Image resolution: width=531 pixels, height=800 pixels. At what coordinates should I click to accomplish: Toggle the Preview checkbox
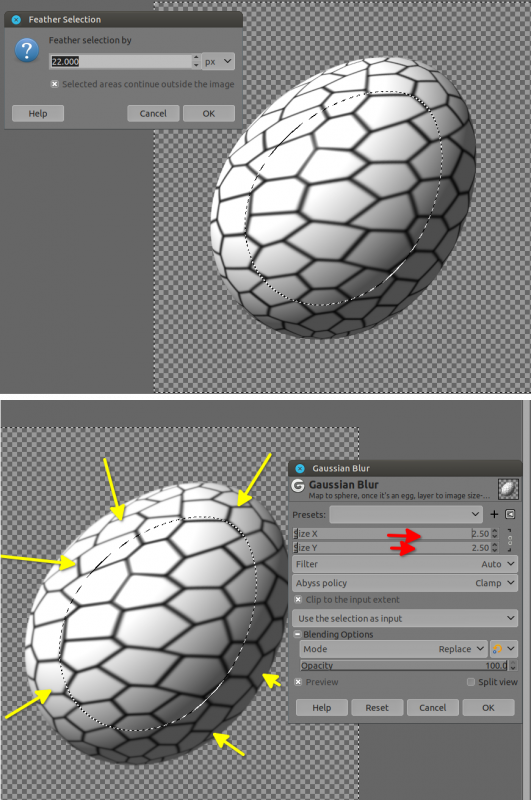(298, 682)
